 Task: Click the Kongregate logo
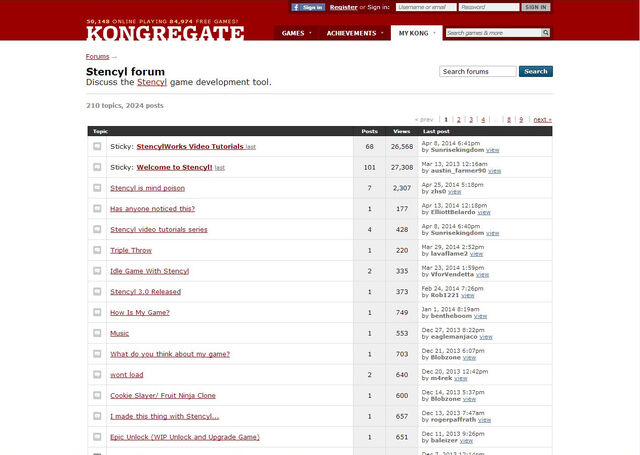(x=165, y=33)
